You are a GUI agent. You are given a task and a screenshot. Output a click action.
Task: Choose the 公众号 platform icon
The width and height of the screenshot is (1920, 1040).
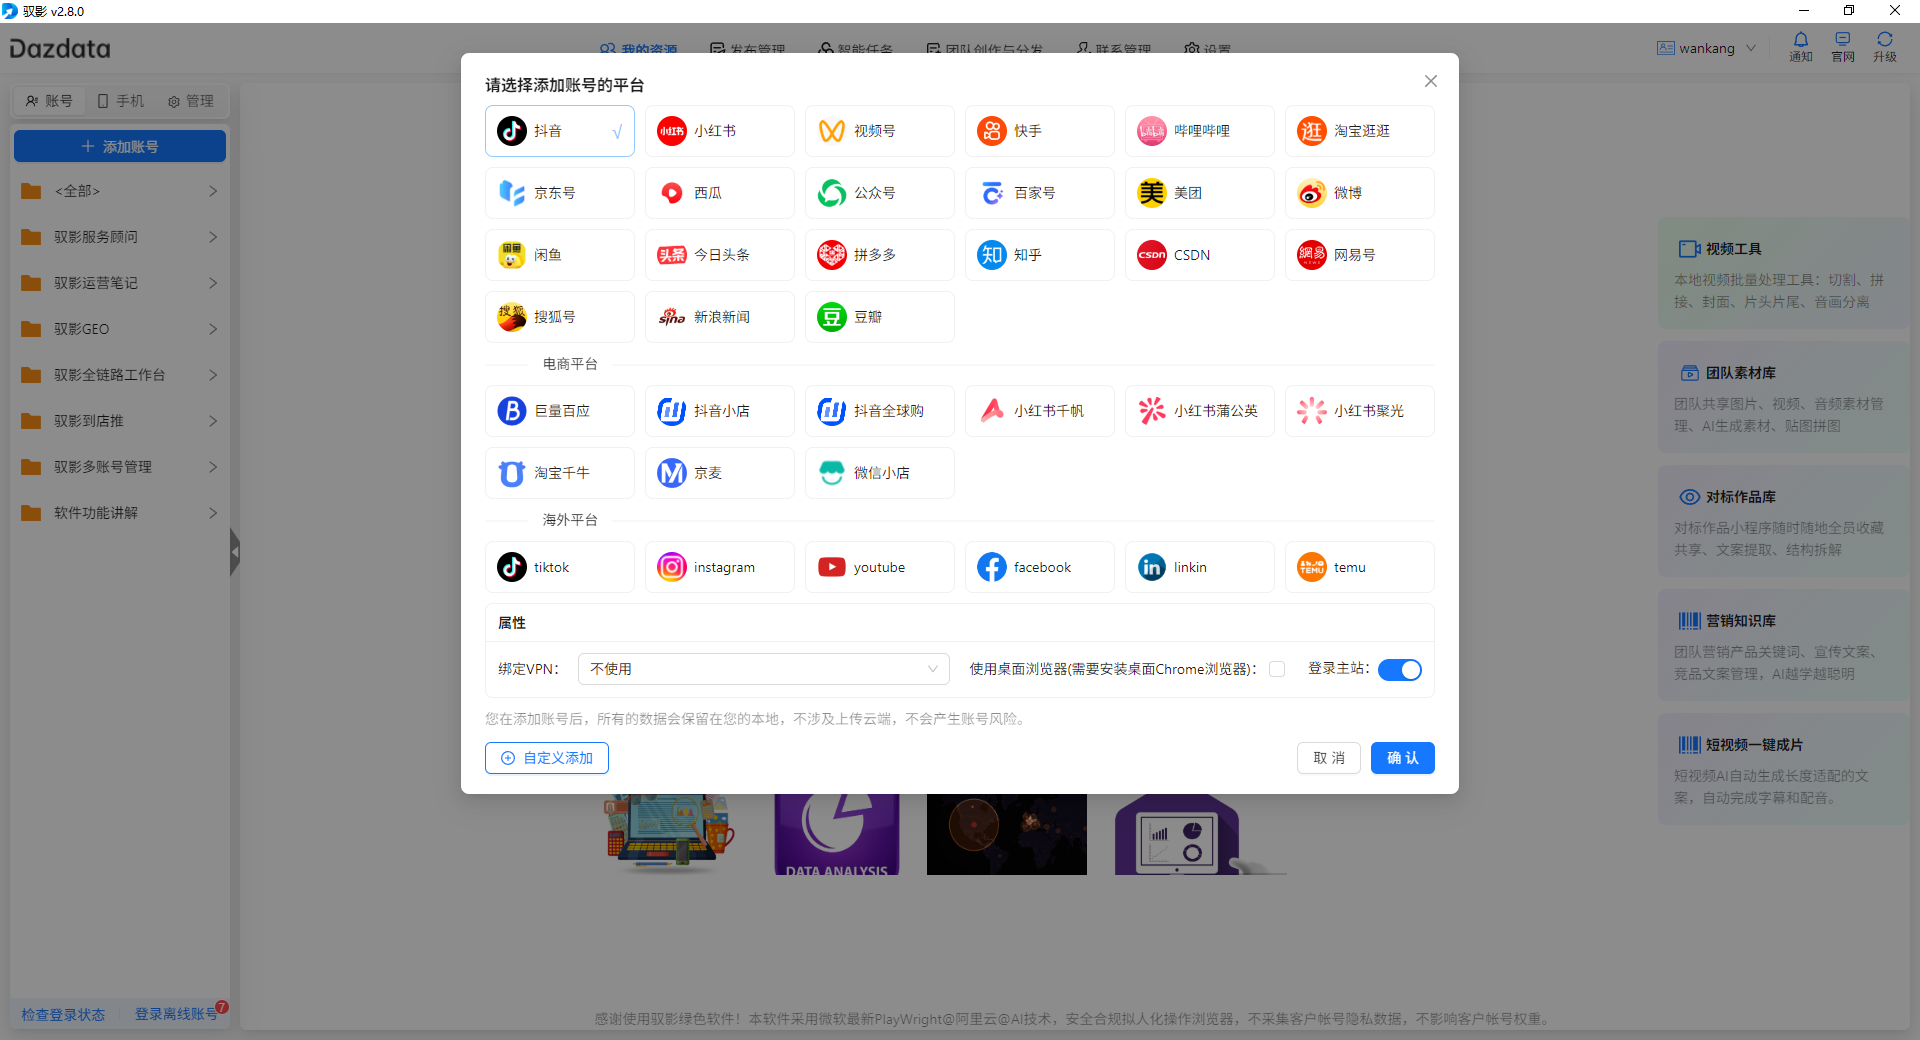(832, 193)
